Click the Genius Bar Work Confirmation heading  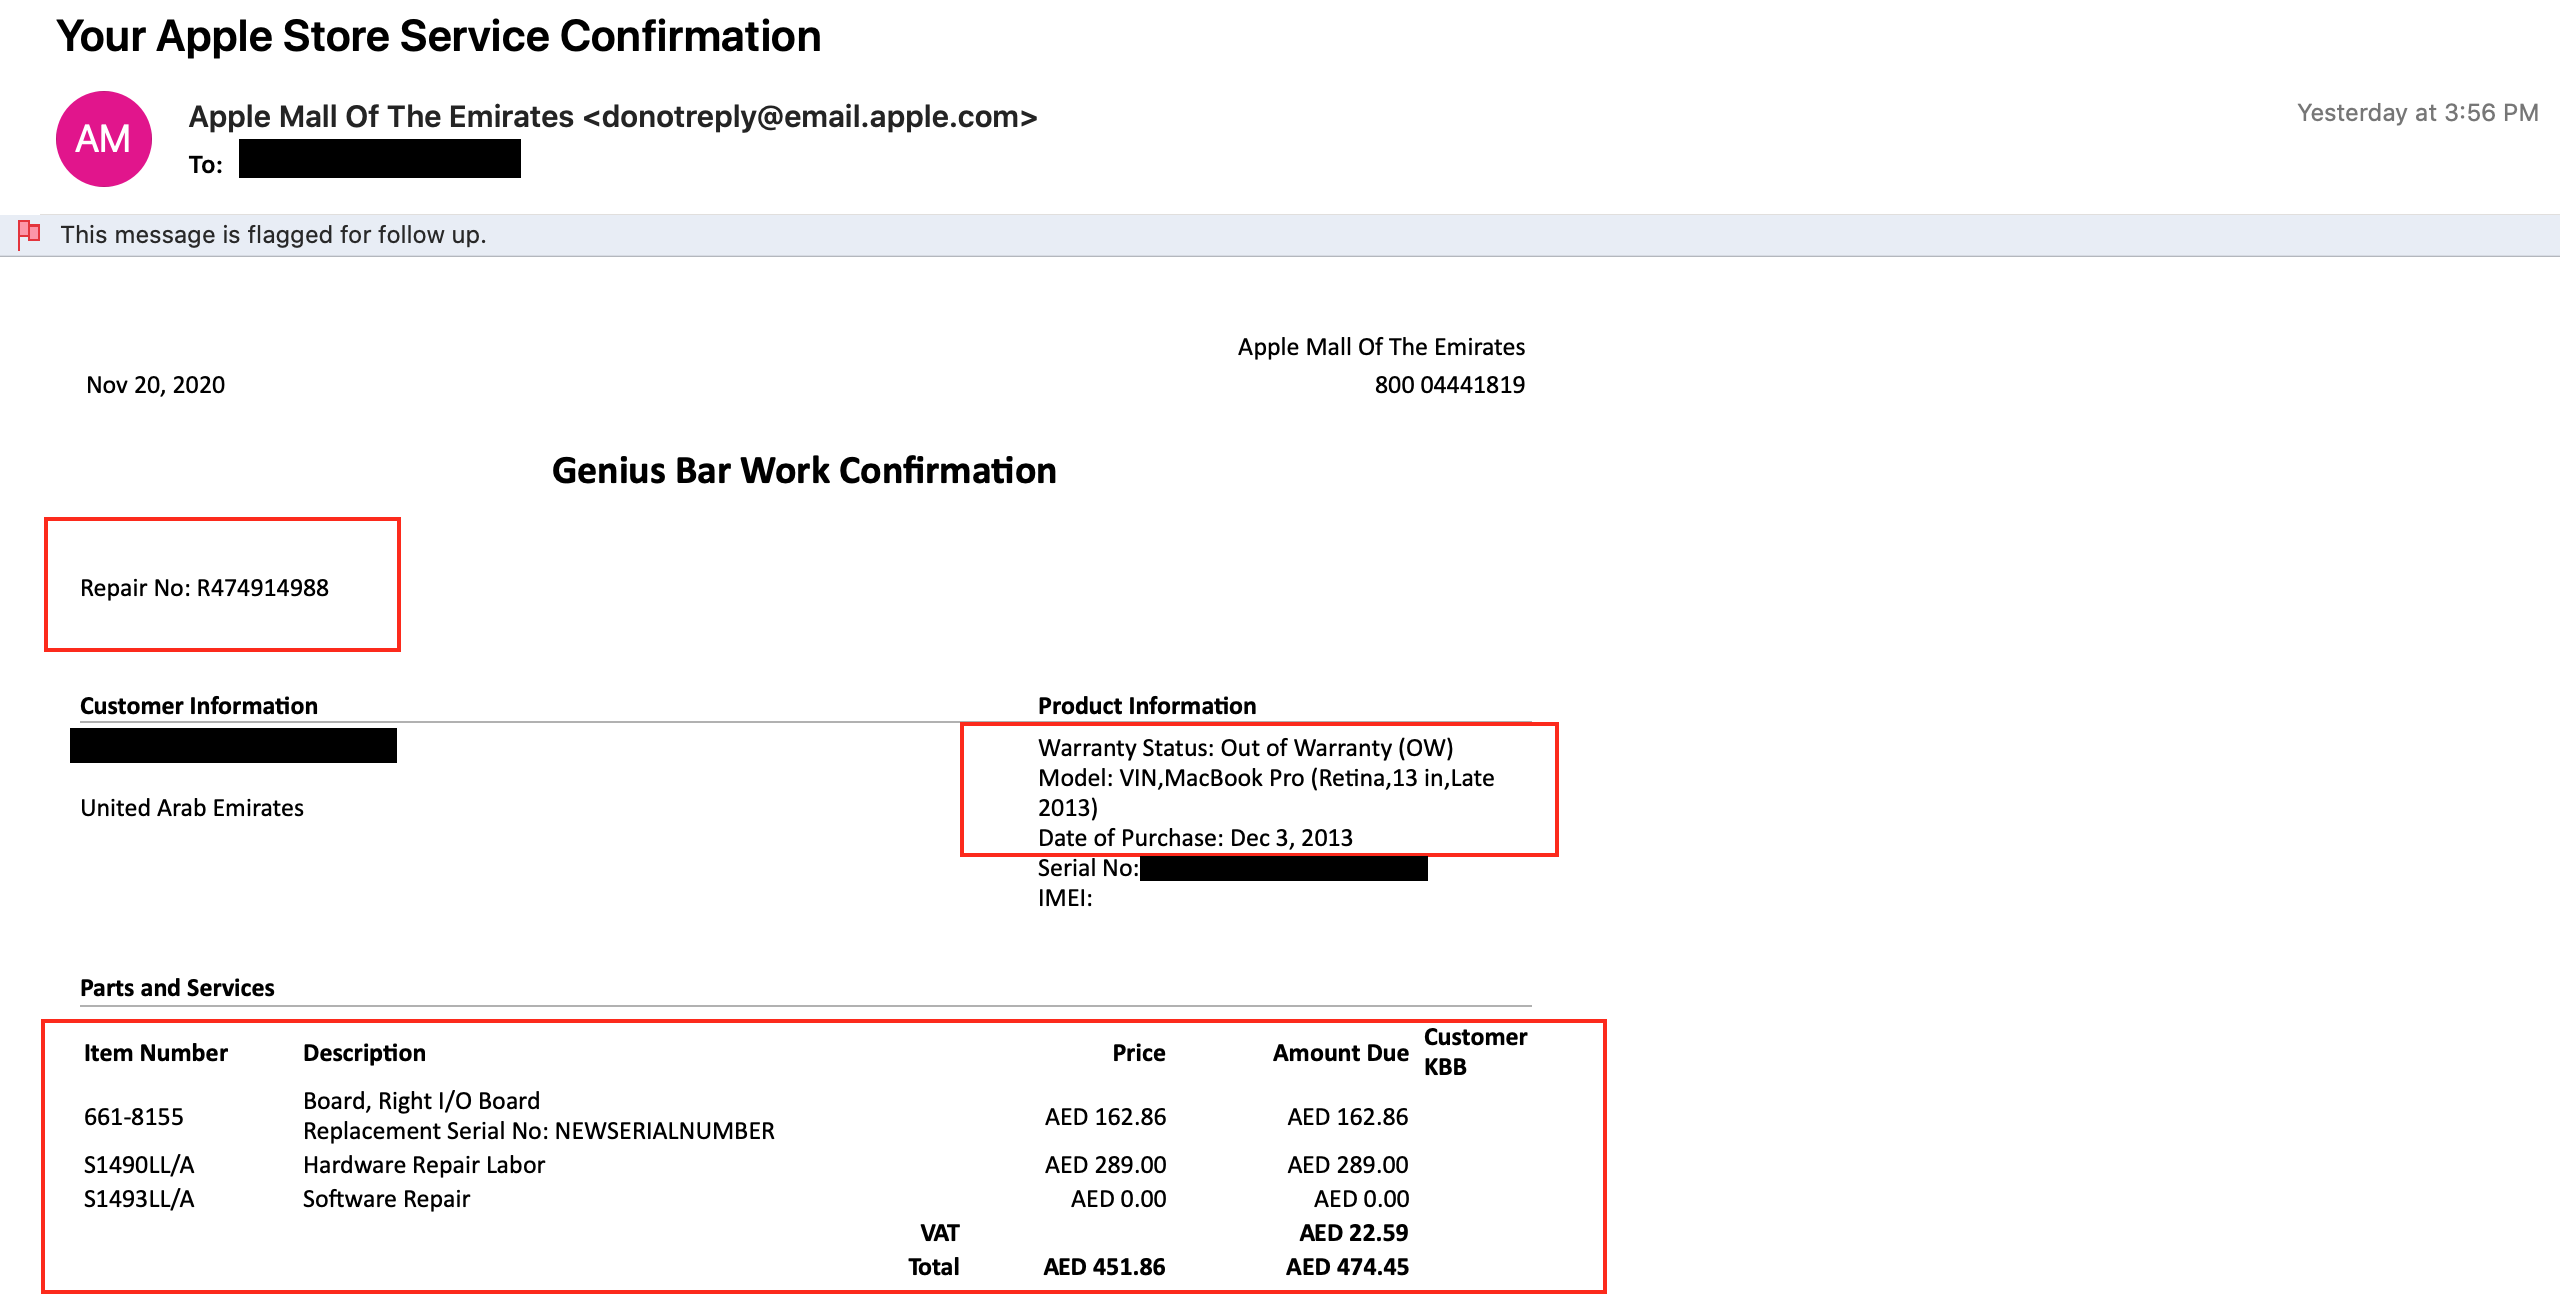[x=804, y=471]
